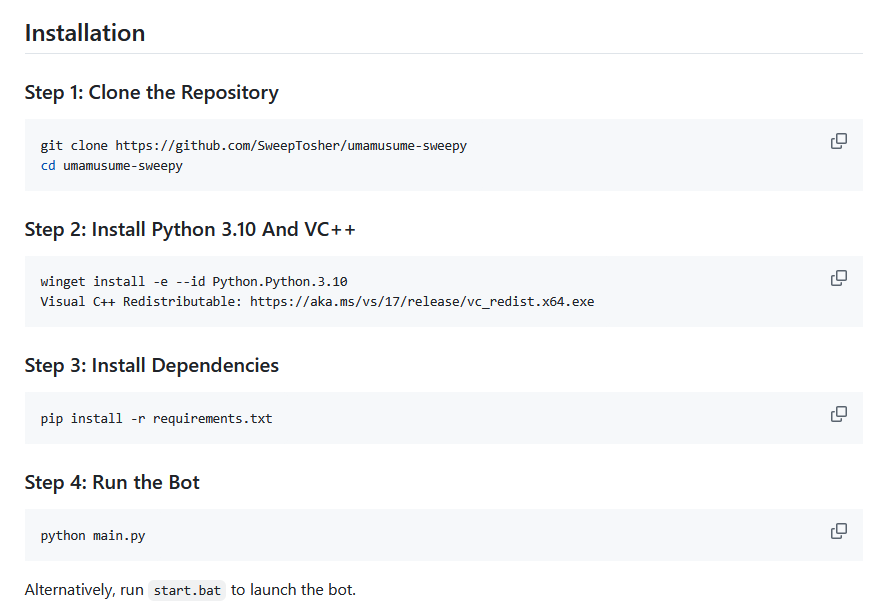This screenshot has height=607, width=882.
Task: Copy the pip install requirements command
Action: (x=839, y=414)
